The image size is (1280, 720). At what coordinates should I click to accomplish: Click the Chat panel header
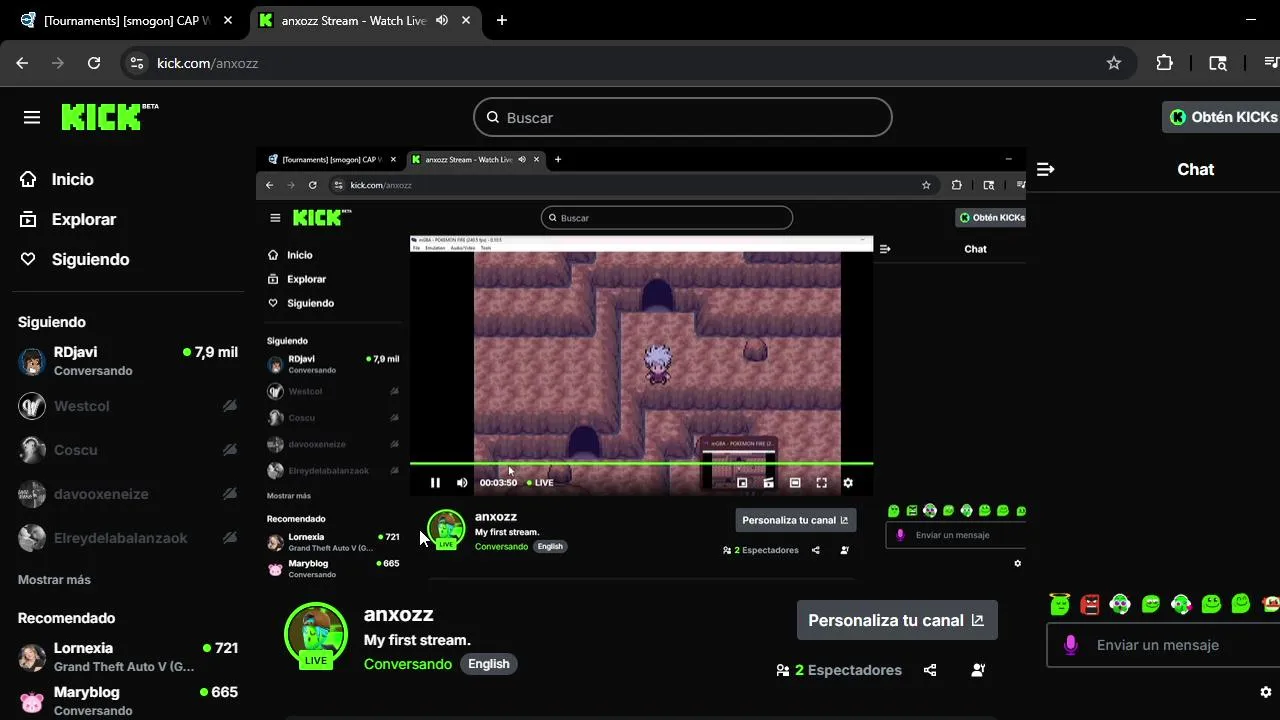tap(1195, 169)
